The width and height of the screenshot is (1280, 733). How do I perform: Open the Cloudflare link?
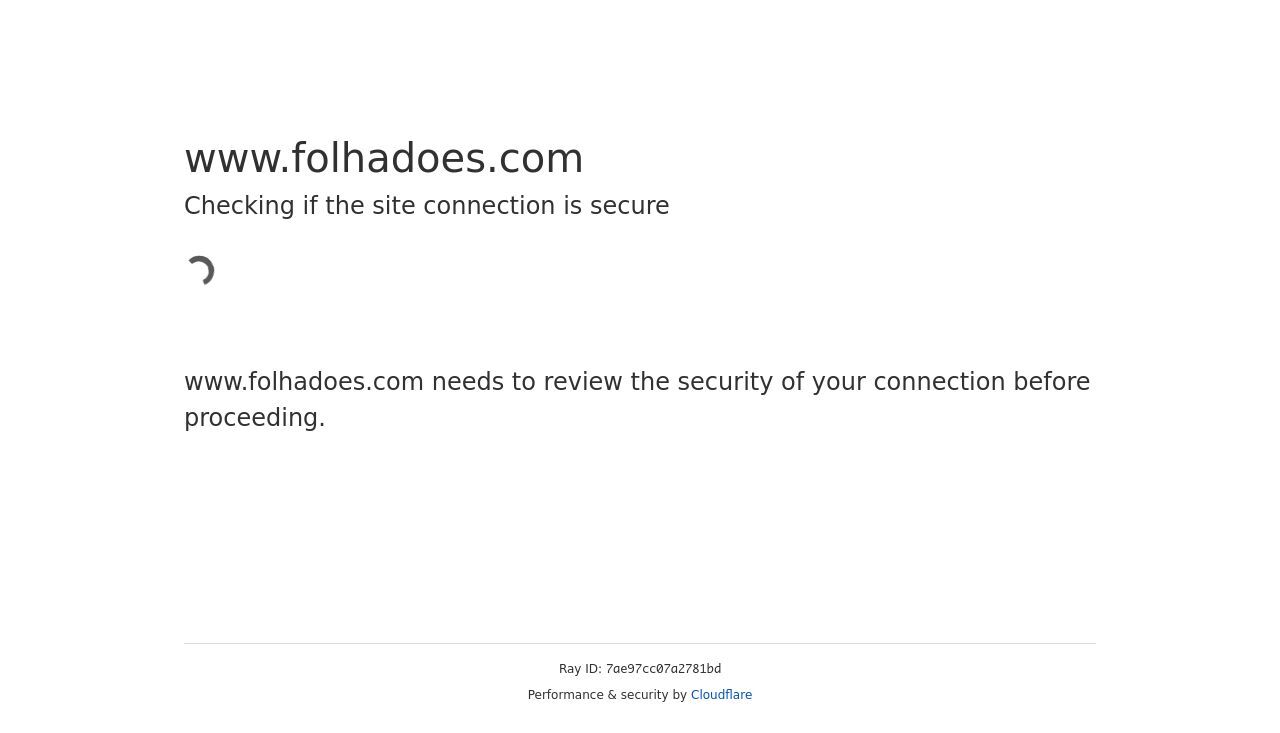721,695
